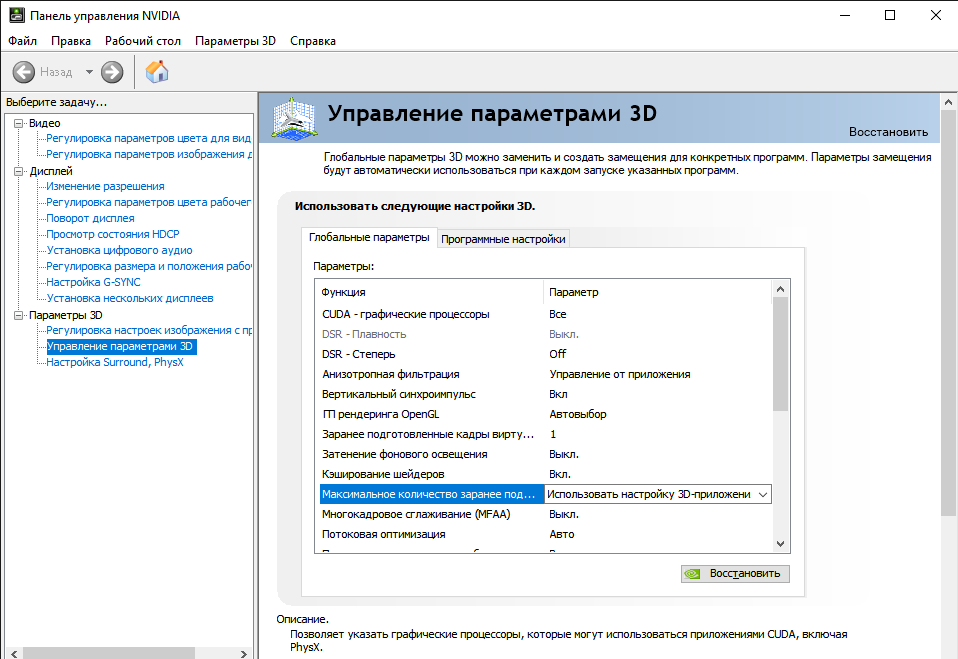Click task tree scroll right arrow
This screenshot has height=659, width=958.
coord(244,654)
